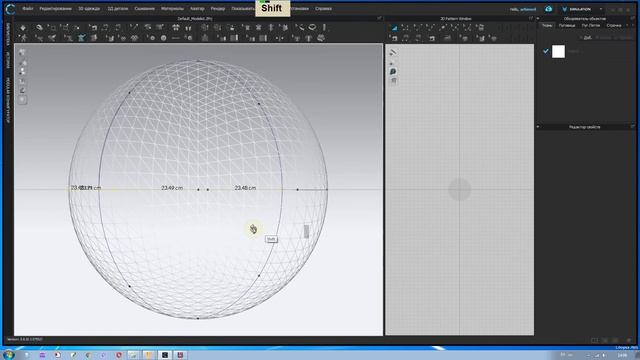Open the Сшивание menu
Screen dimensions: 640x360
coord(144,9)
